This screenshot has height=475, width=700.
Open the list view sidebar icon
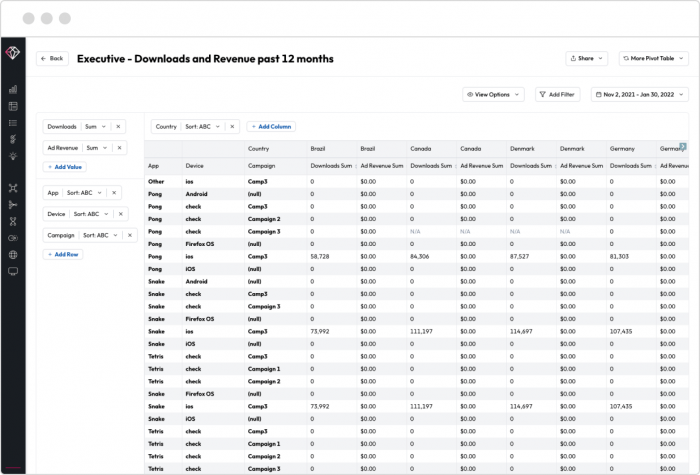[x=13, y=123]
